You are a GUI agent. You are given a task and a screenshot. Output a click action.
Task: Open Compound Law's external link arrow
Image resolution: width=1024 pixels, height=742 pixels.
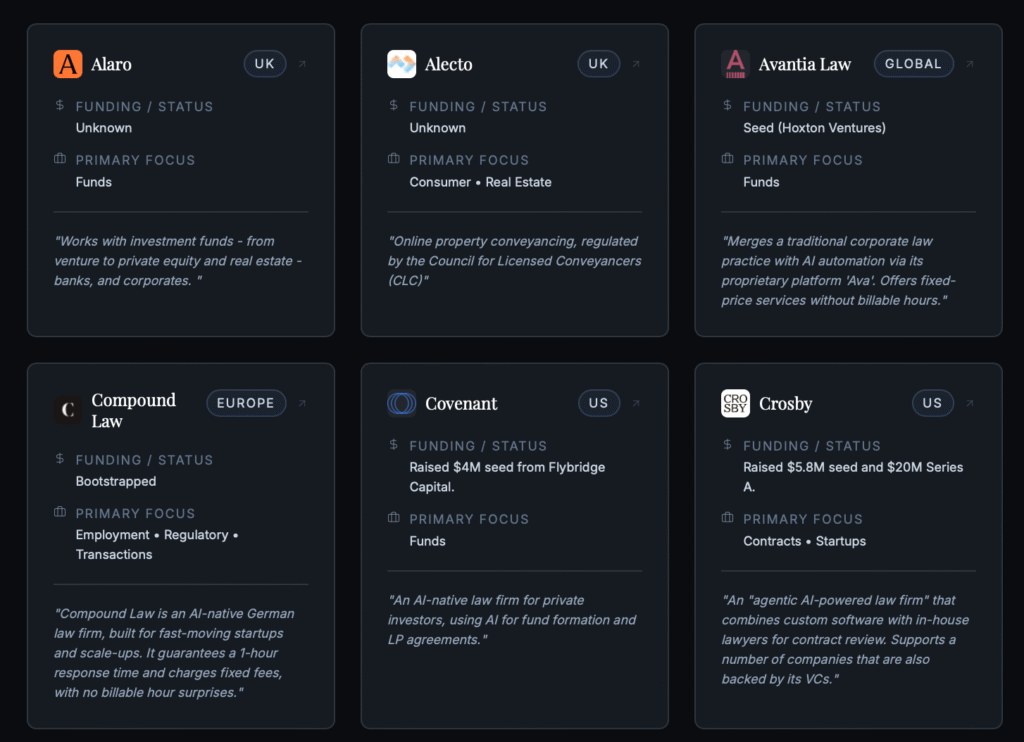pyautogui.click(x=302, y=403)
